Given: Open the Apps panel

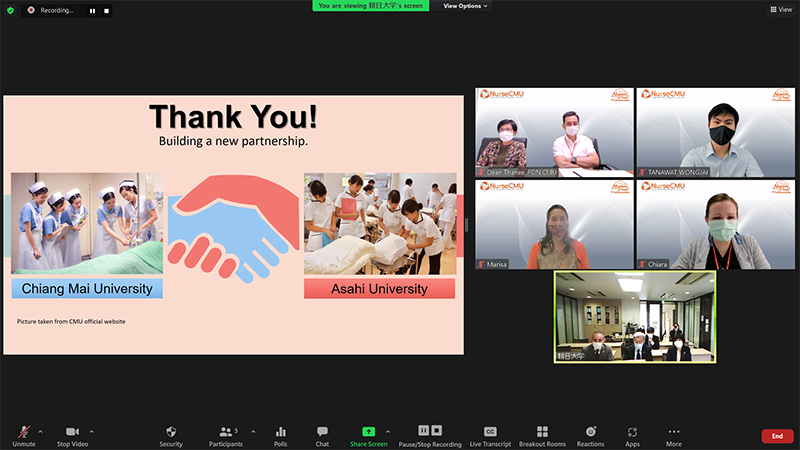Looking at the screenshot, I should (x=632, y=436).
